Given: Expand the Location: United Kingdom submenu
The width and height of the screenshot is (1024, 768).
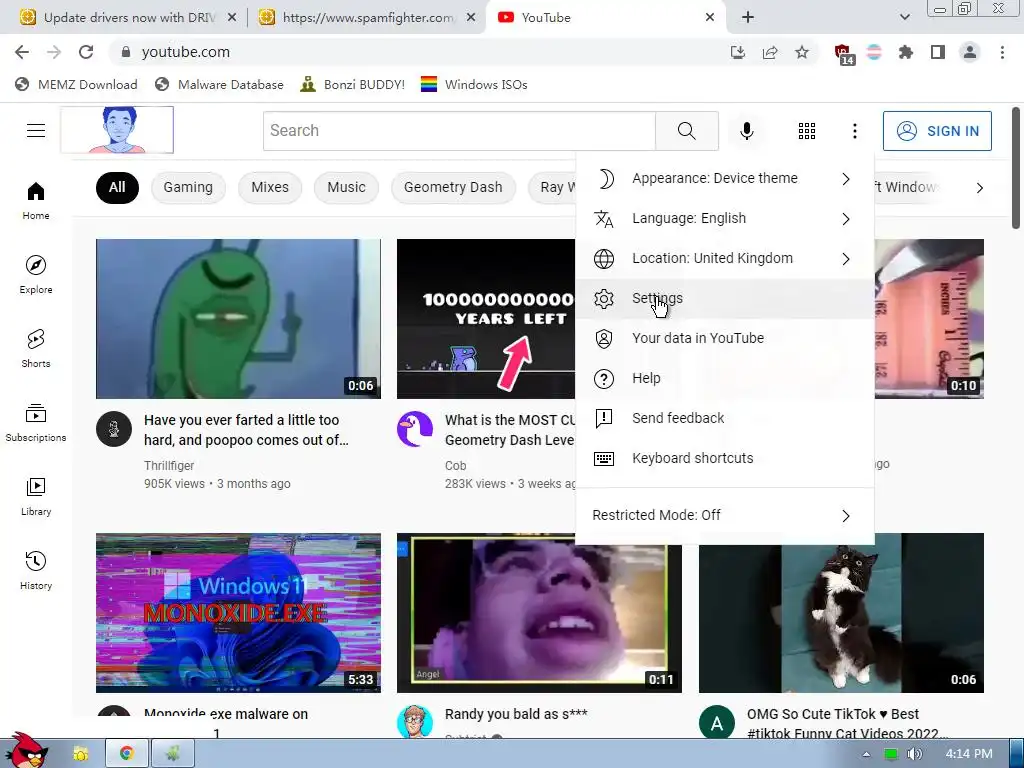Looking at the screenshot, I should pyautogui.click(x=724, y=259).
